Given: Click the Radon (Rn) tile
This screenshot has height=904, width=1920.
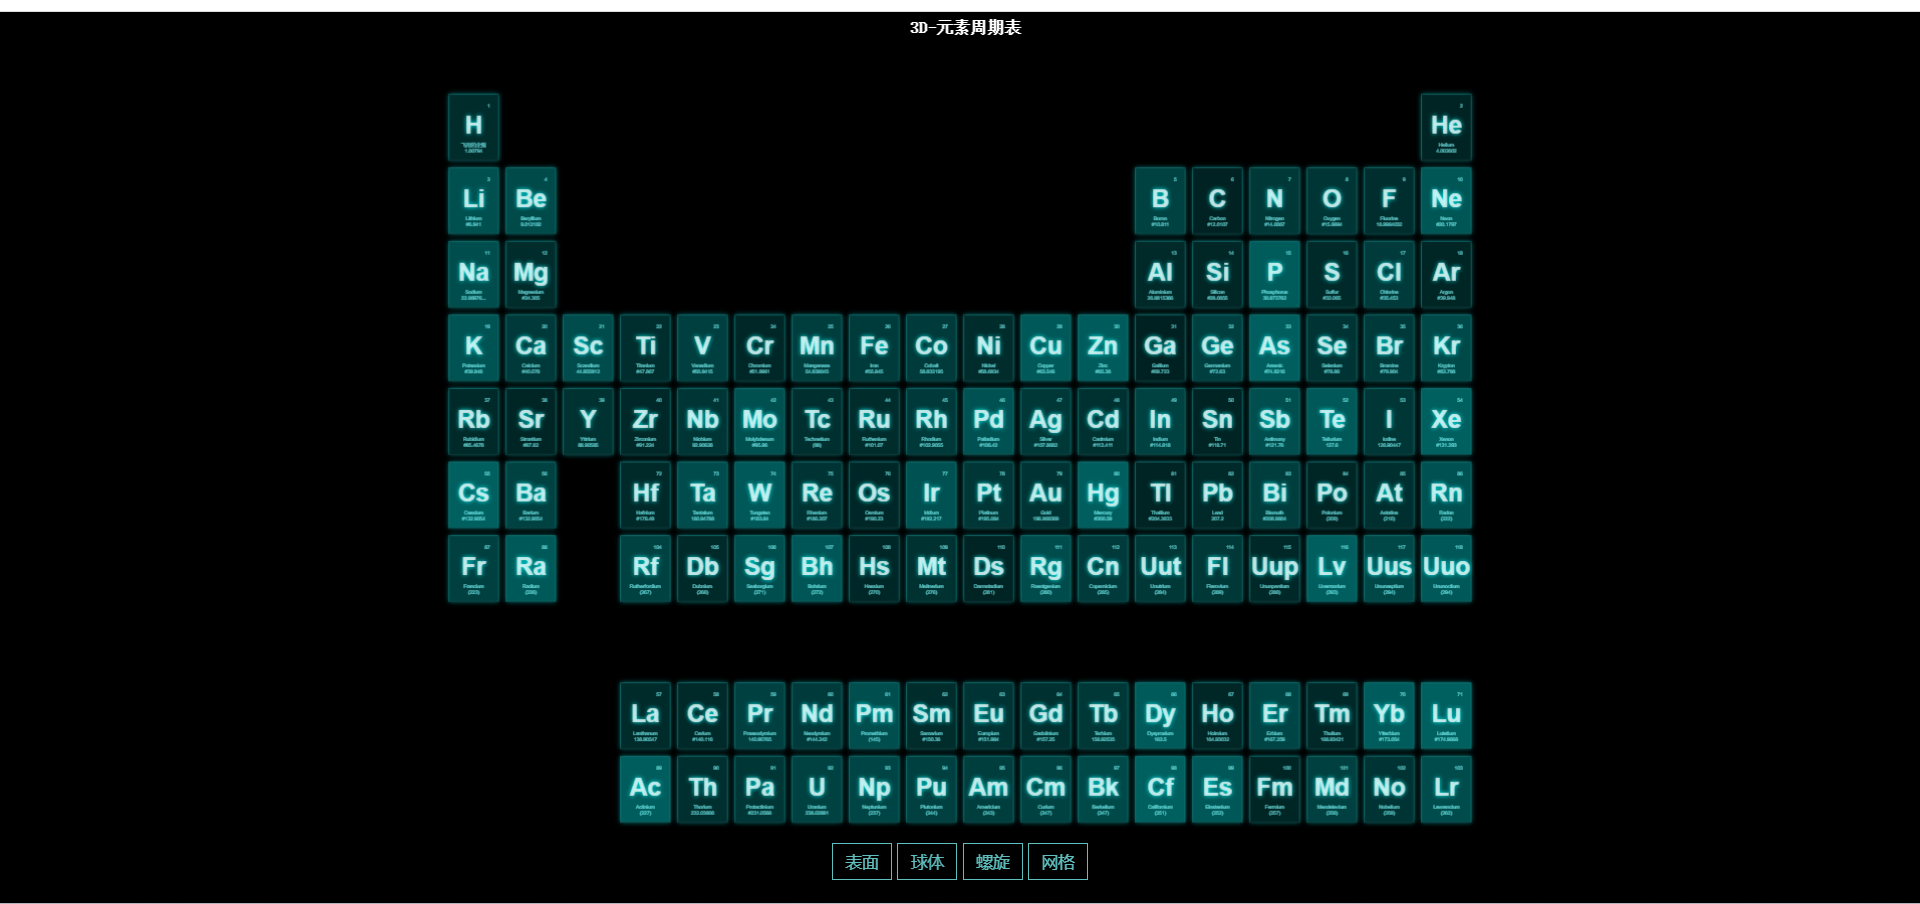Looking at the screenshot, I should (x=1446, y=495).
